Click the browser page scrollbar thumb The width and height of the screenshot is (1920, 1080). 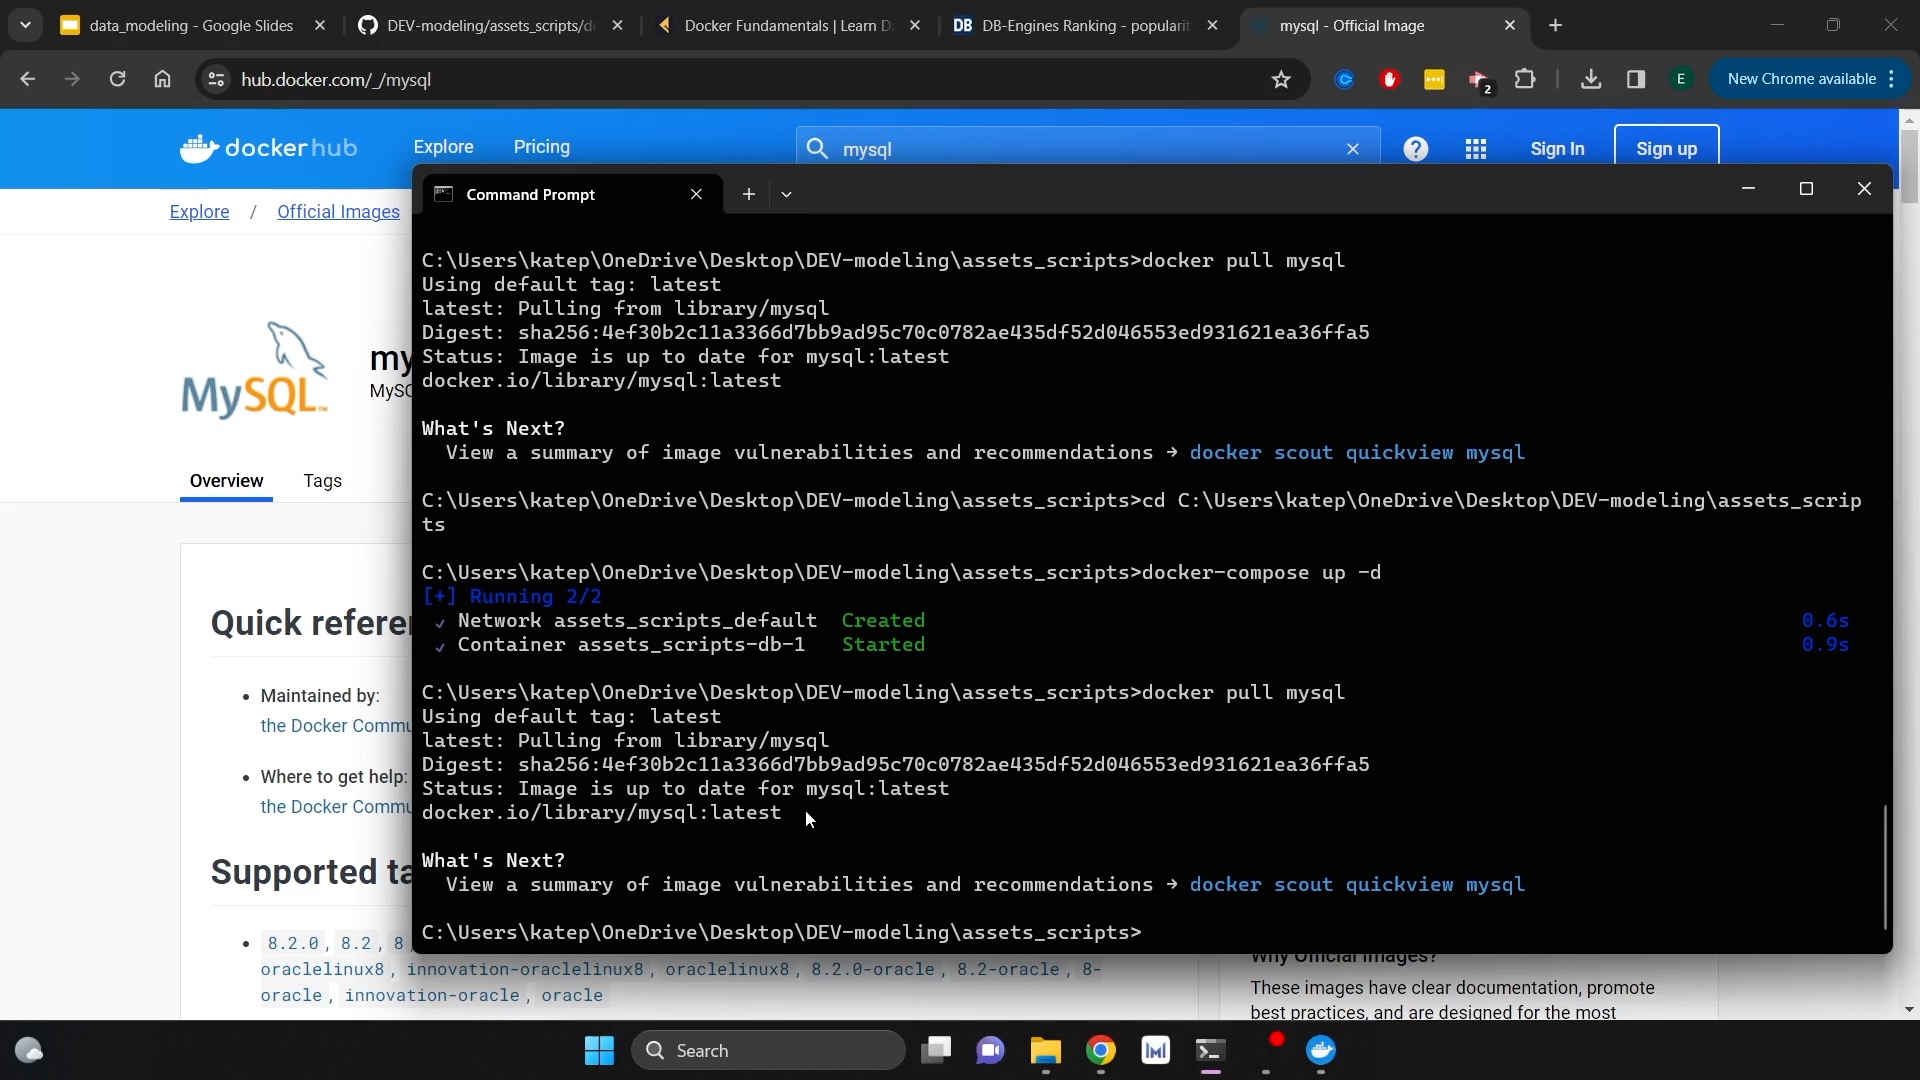coord(1909,166)
